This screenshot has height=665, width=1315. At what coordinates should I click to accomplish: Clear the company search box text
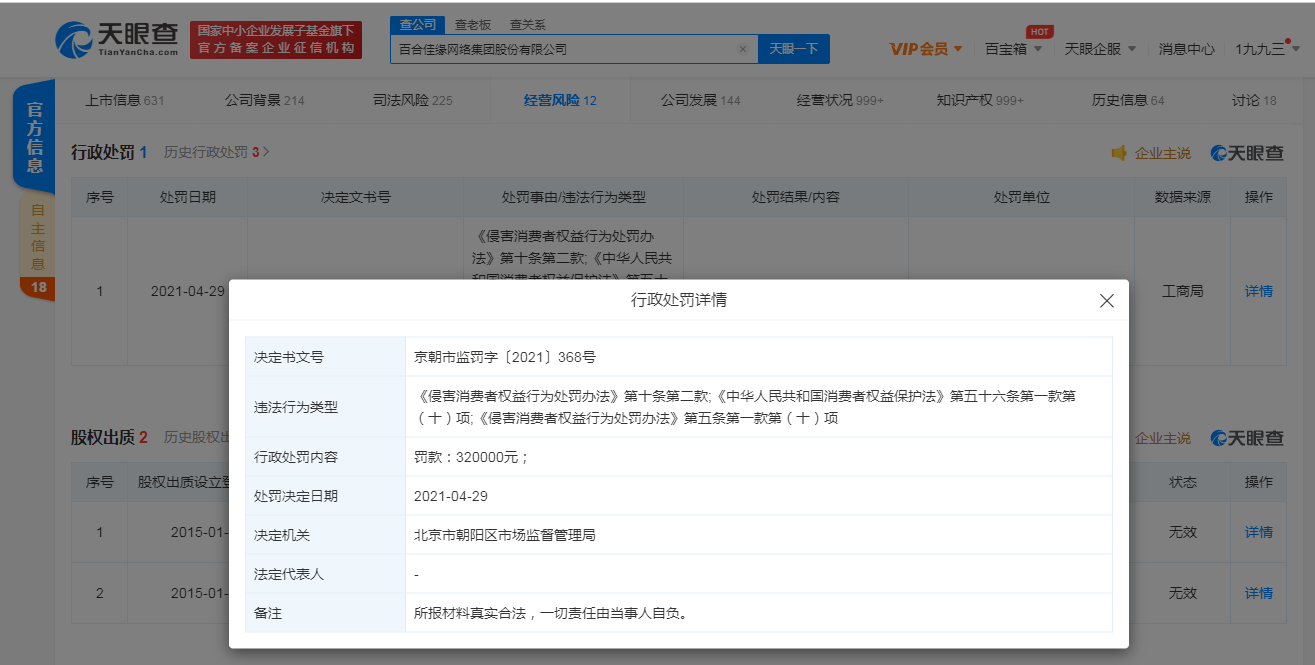[742, 48]
